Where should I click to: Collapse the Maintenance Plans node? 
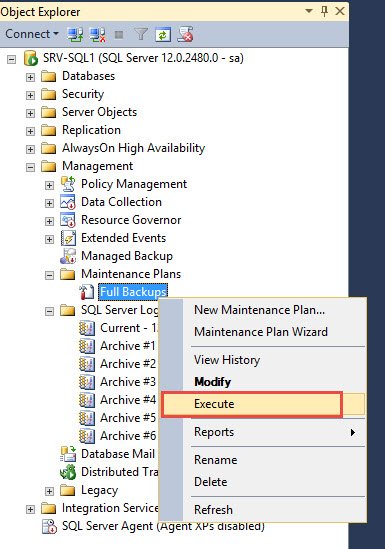pyautogui.click(x=49, y=275)
